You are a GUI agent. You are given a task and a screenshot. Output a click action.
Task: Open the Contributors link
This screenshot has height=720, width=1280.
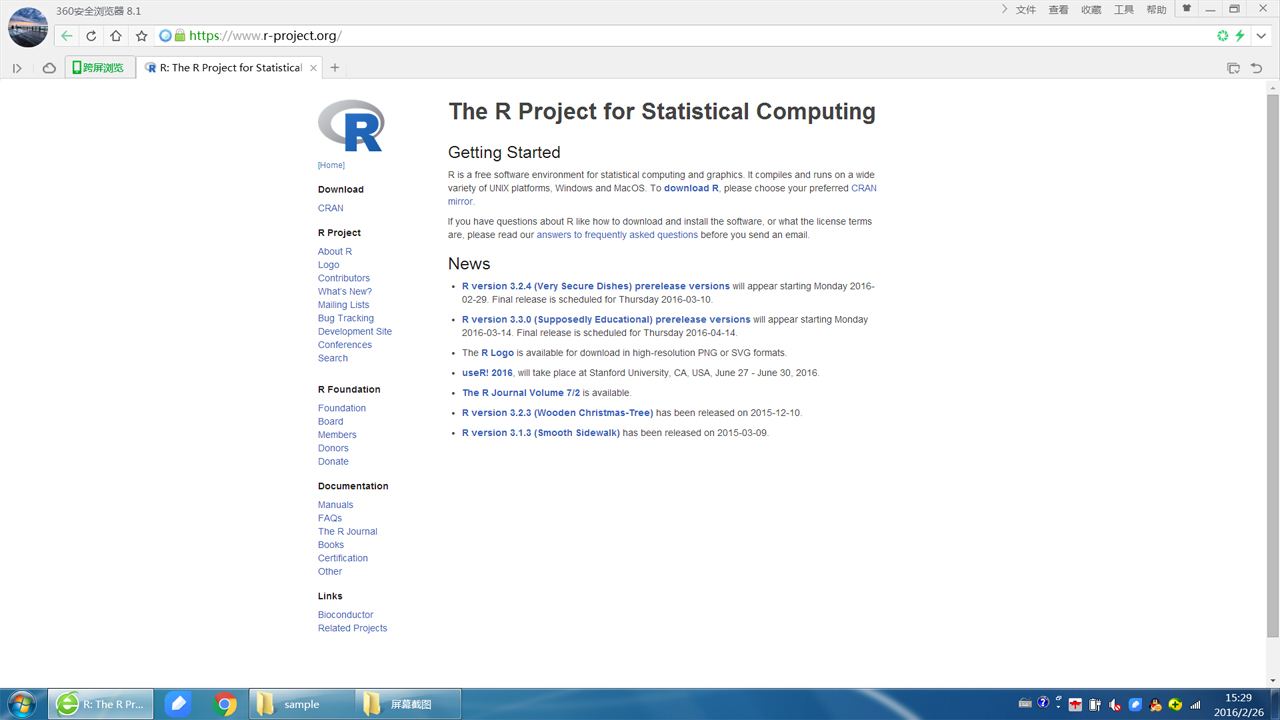click(344, 278)
